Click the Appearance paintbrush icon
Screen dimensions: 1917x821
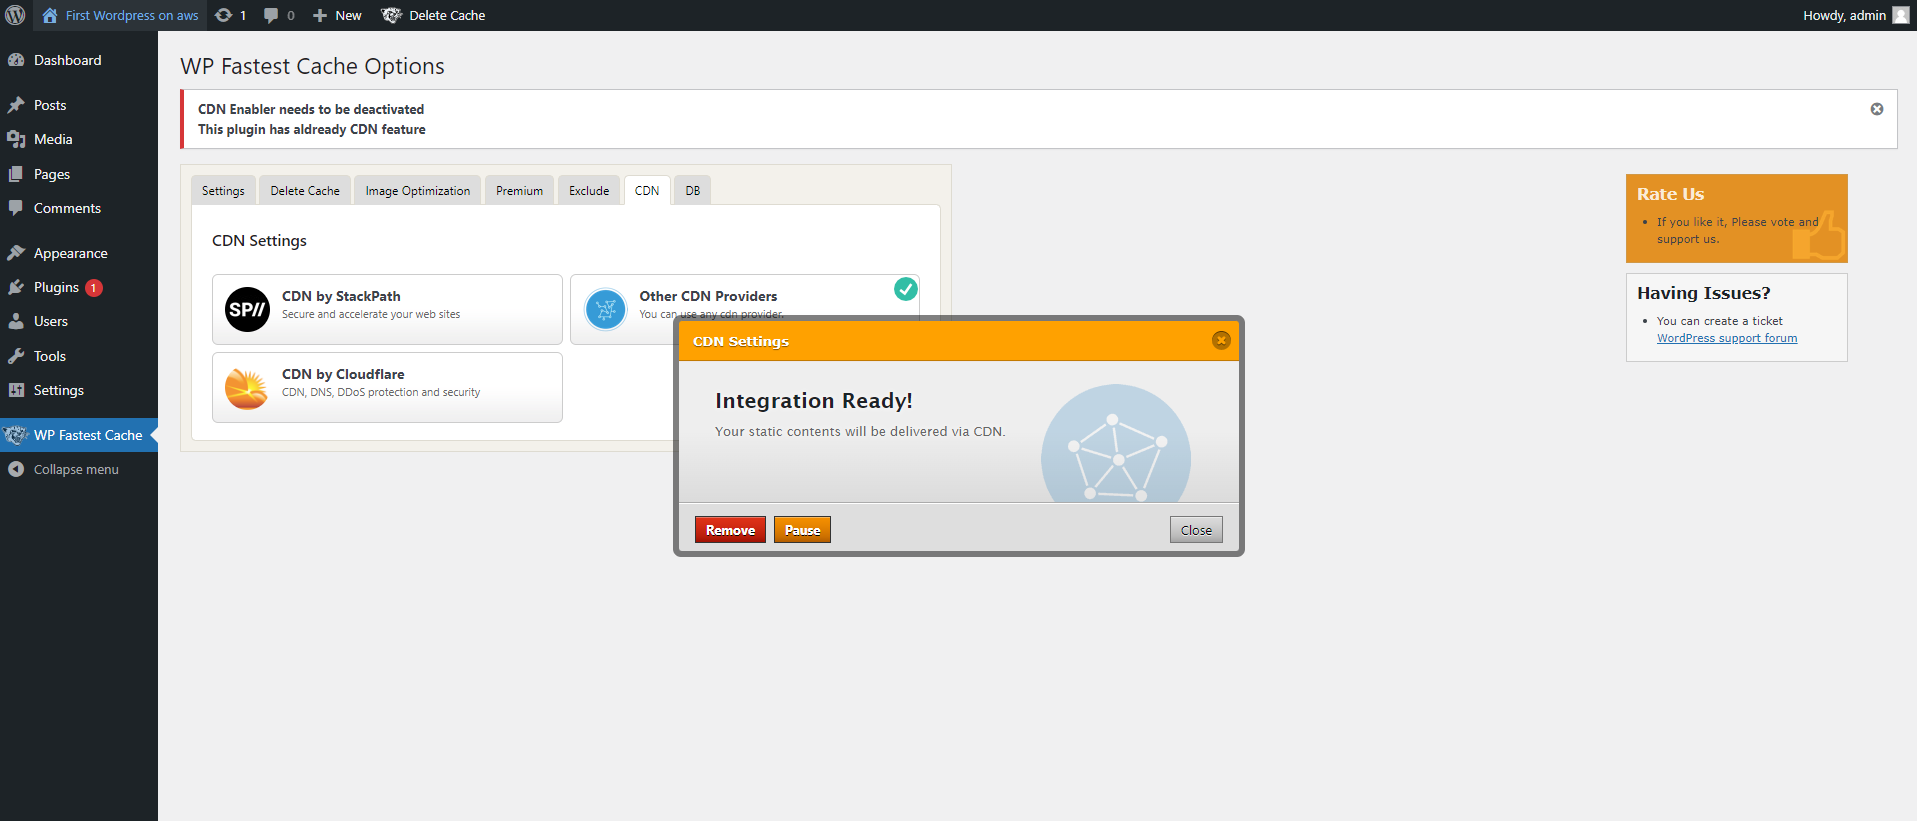click(x=16, y=253)
